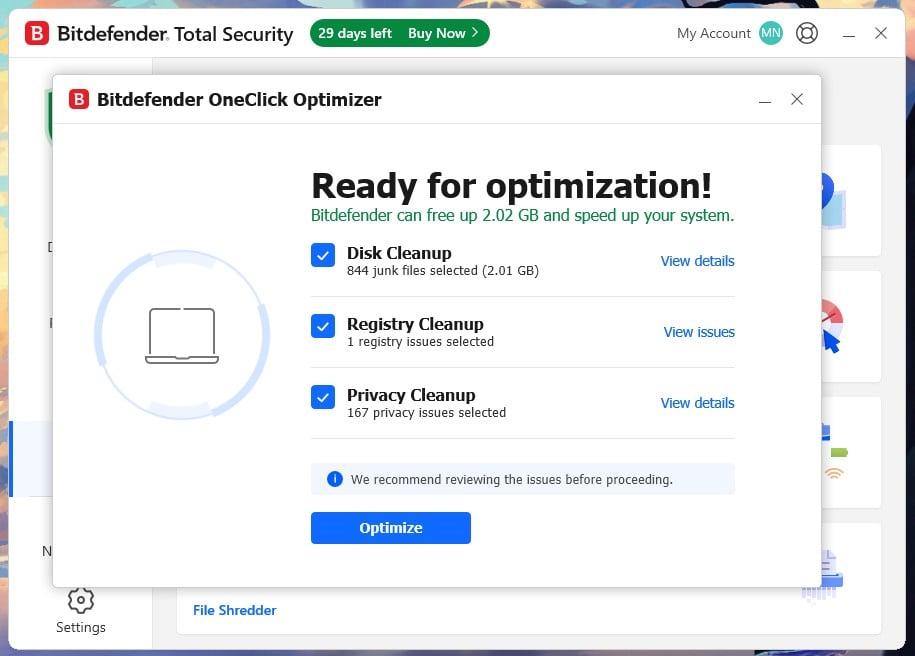Image resolution: width=915 pixels, height=656 pixels.
Task: Click '1 registry issues selected' text
Action: [x=420, y=341]
